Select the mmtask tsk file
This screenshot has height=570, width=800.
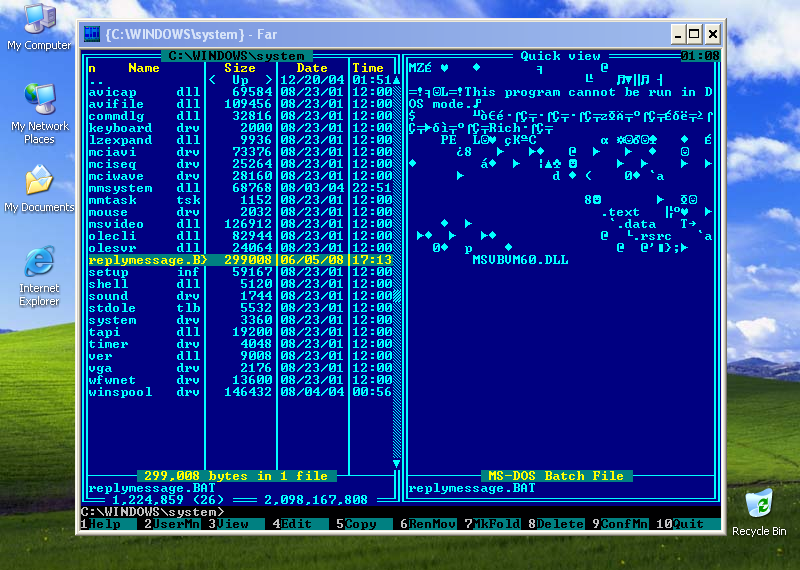point(240,200)
